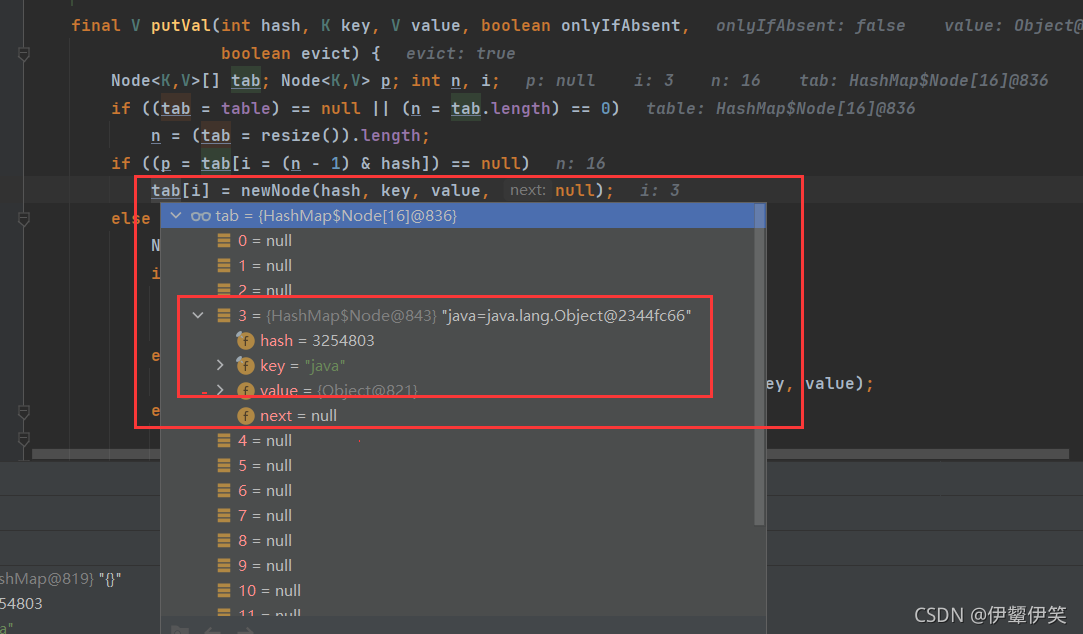Select the hash = 3254803 row

pos(458,340)
